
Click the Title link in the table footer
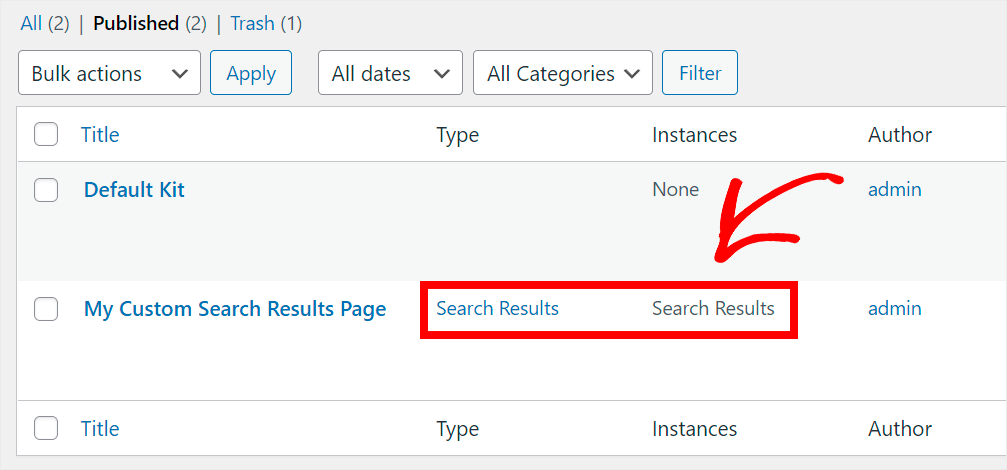[100, 429]
